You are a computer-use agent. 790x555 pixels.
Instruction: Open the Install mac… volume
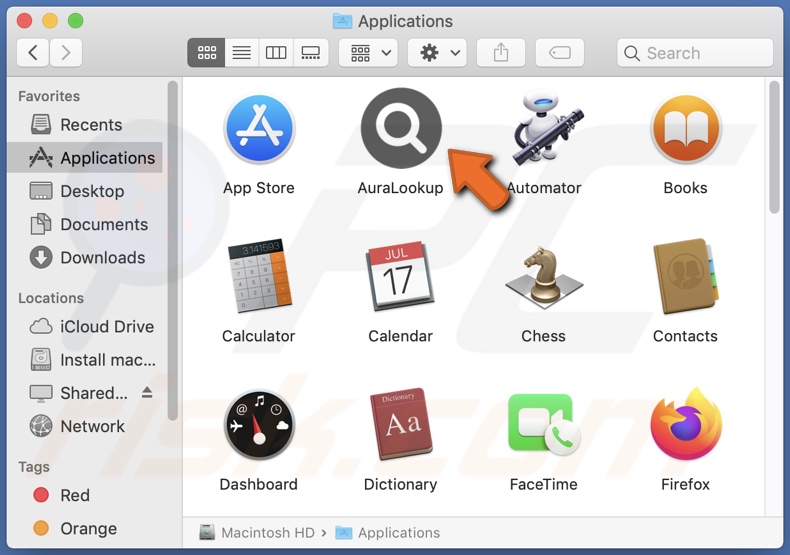(x=85, y=360)
